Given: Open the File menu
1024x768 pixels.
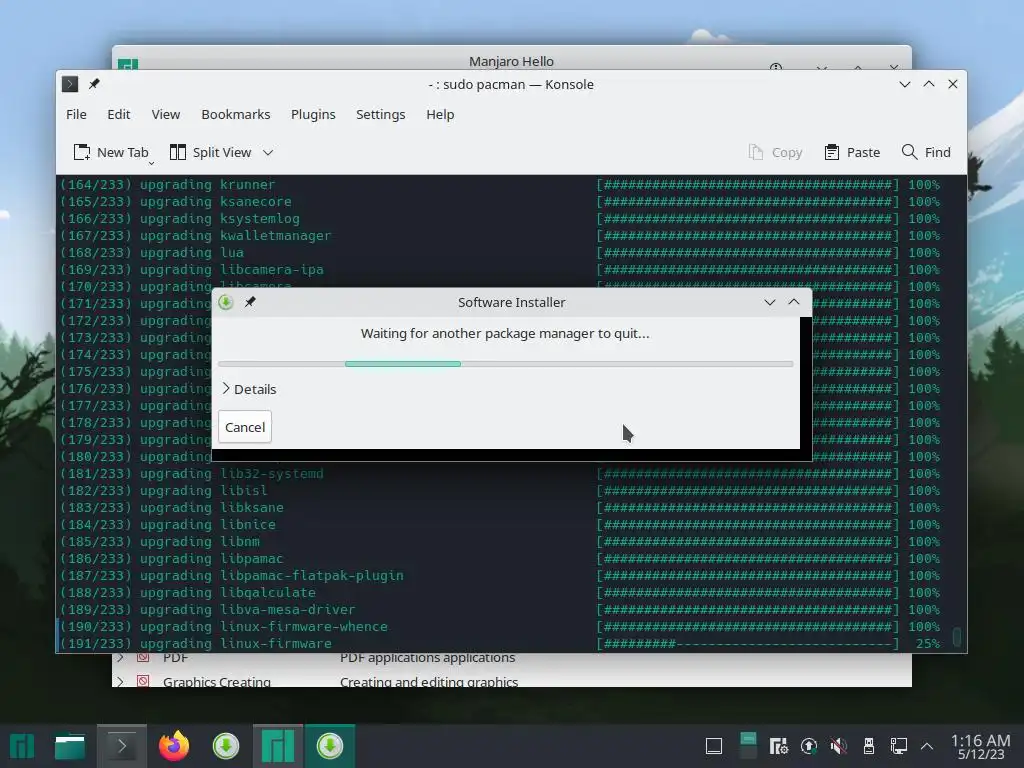Looking at the screenshot, I should 76,114.
